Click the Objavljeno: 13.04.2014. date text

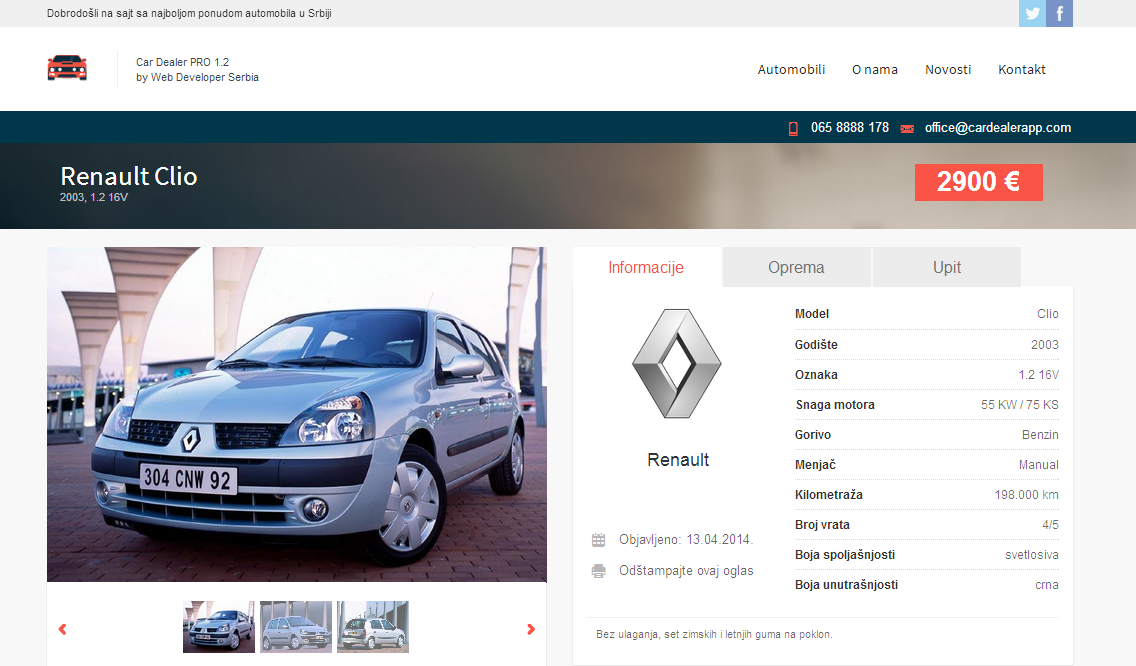point(686,540)
